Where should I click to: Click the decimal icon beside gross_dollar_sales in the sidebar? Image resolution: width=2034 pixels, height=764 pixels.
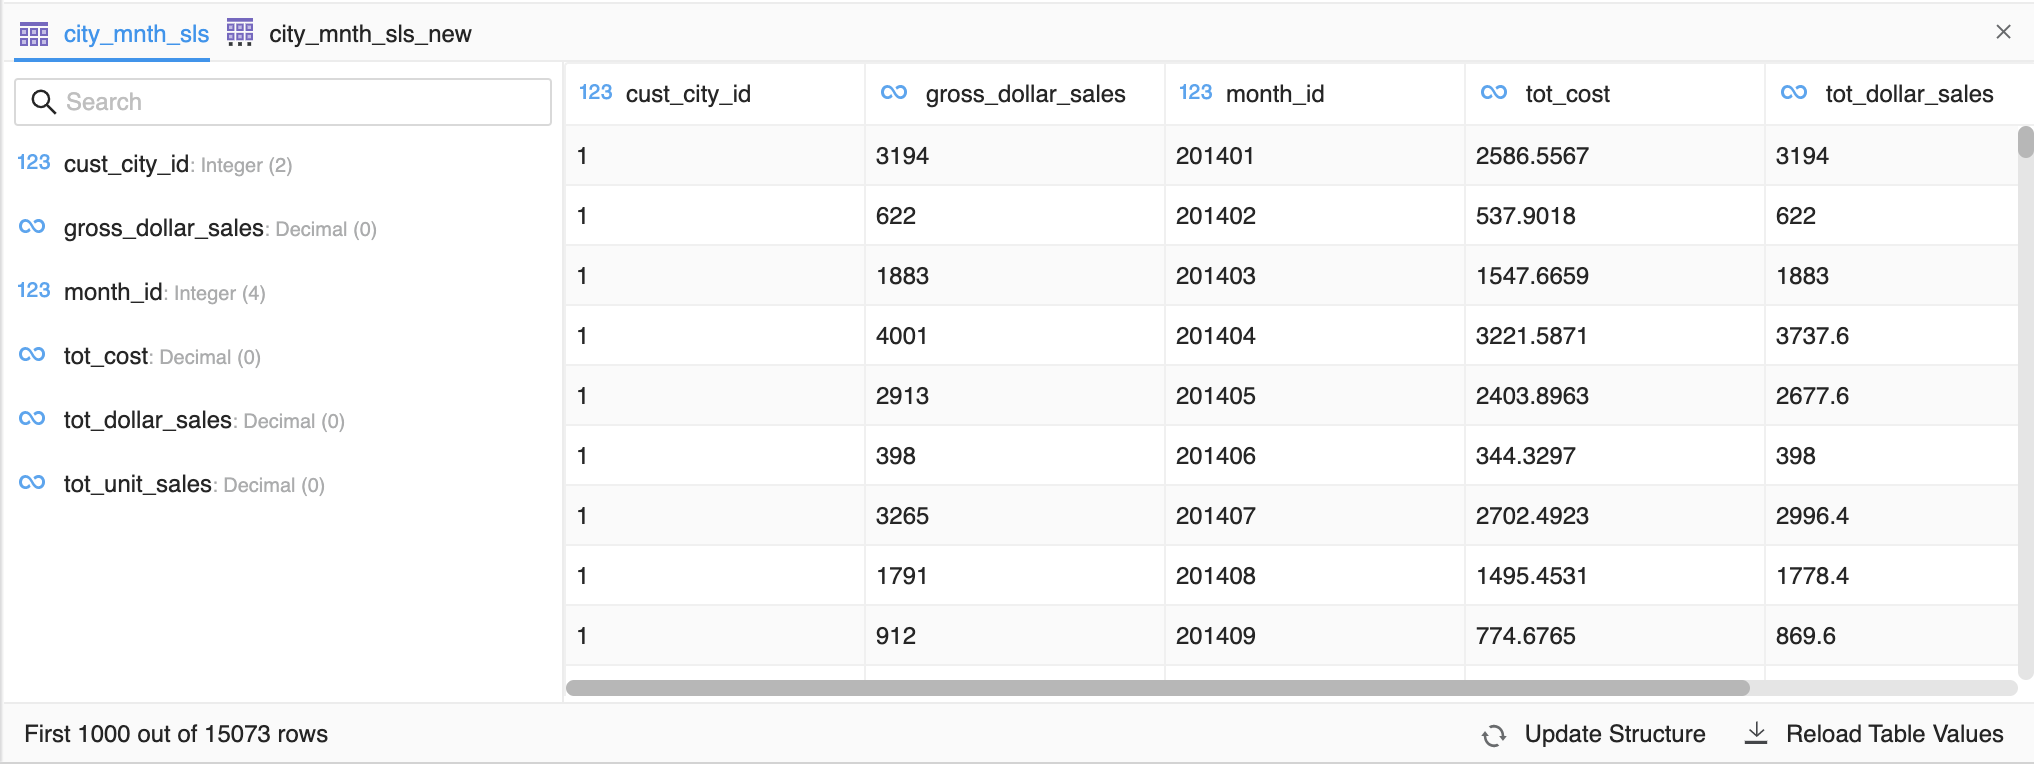32,227
